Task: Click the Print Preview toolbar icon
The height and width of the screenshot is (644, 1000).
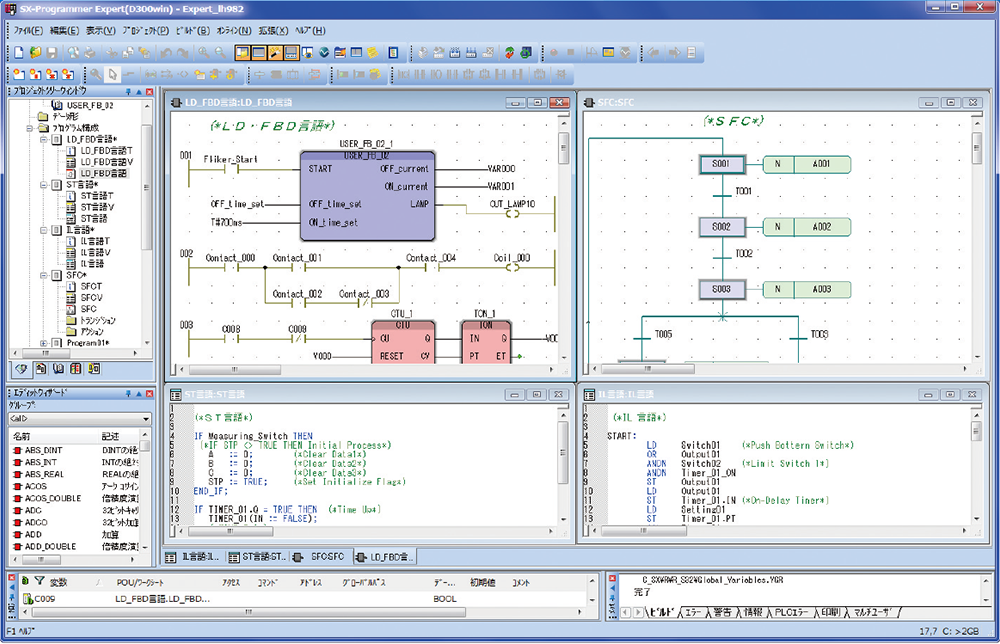Action: (74, 53)
